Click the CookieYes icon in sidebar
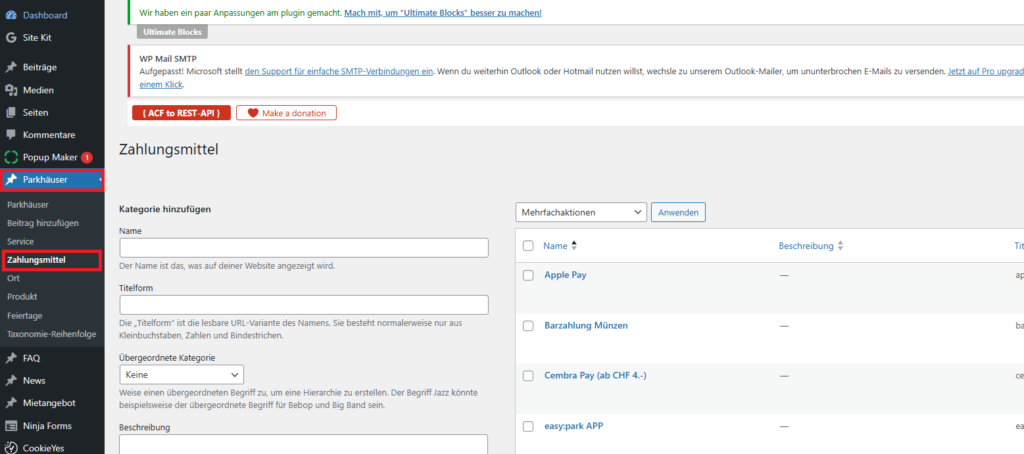Viewport: 1024px width, 454px height. (x=11, y=447)
